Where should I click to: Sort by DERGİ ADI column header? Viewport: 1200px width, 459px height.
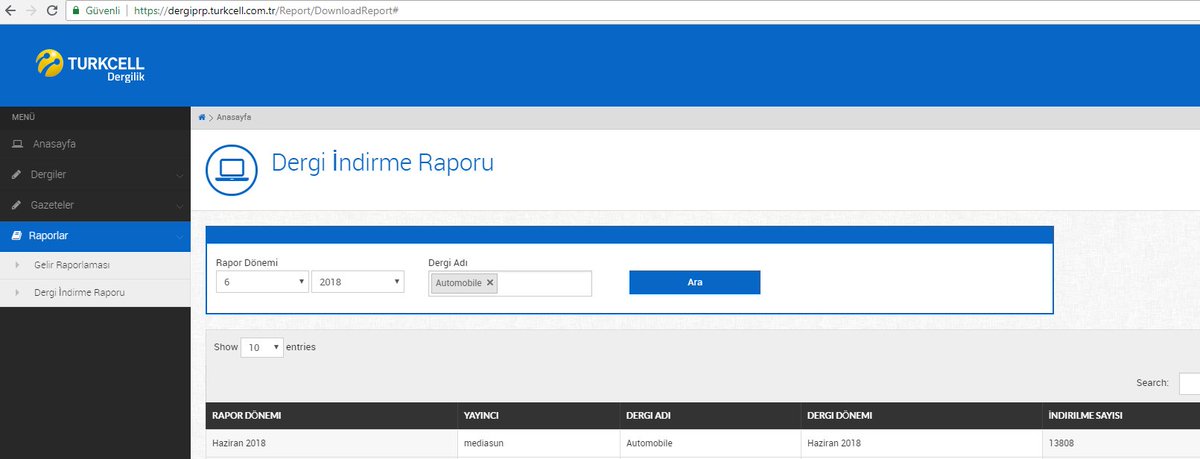click(708, 416)
